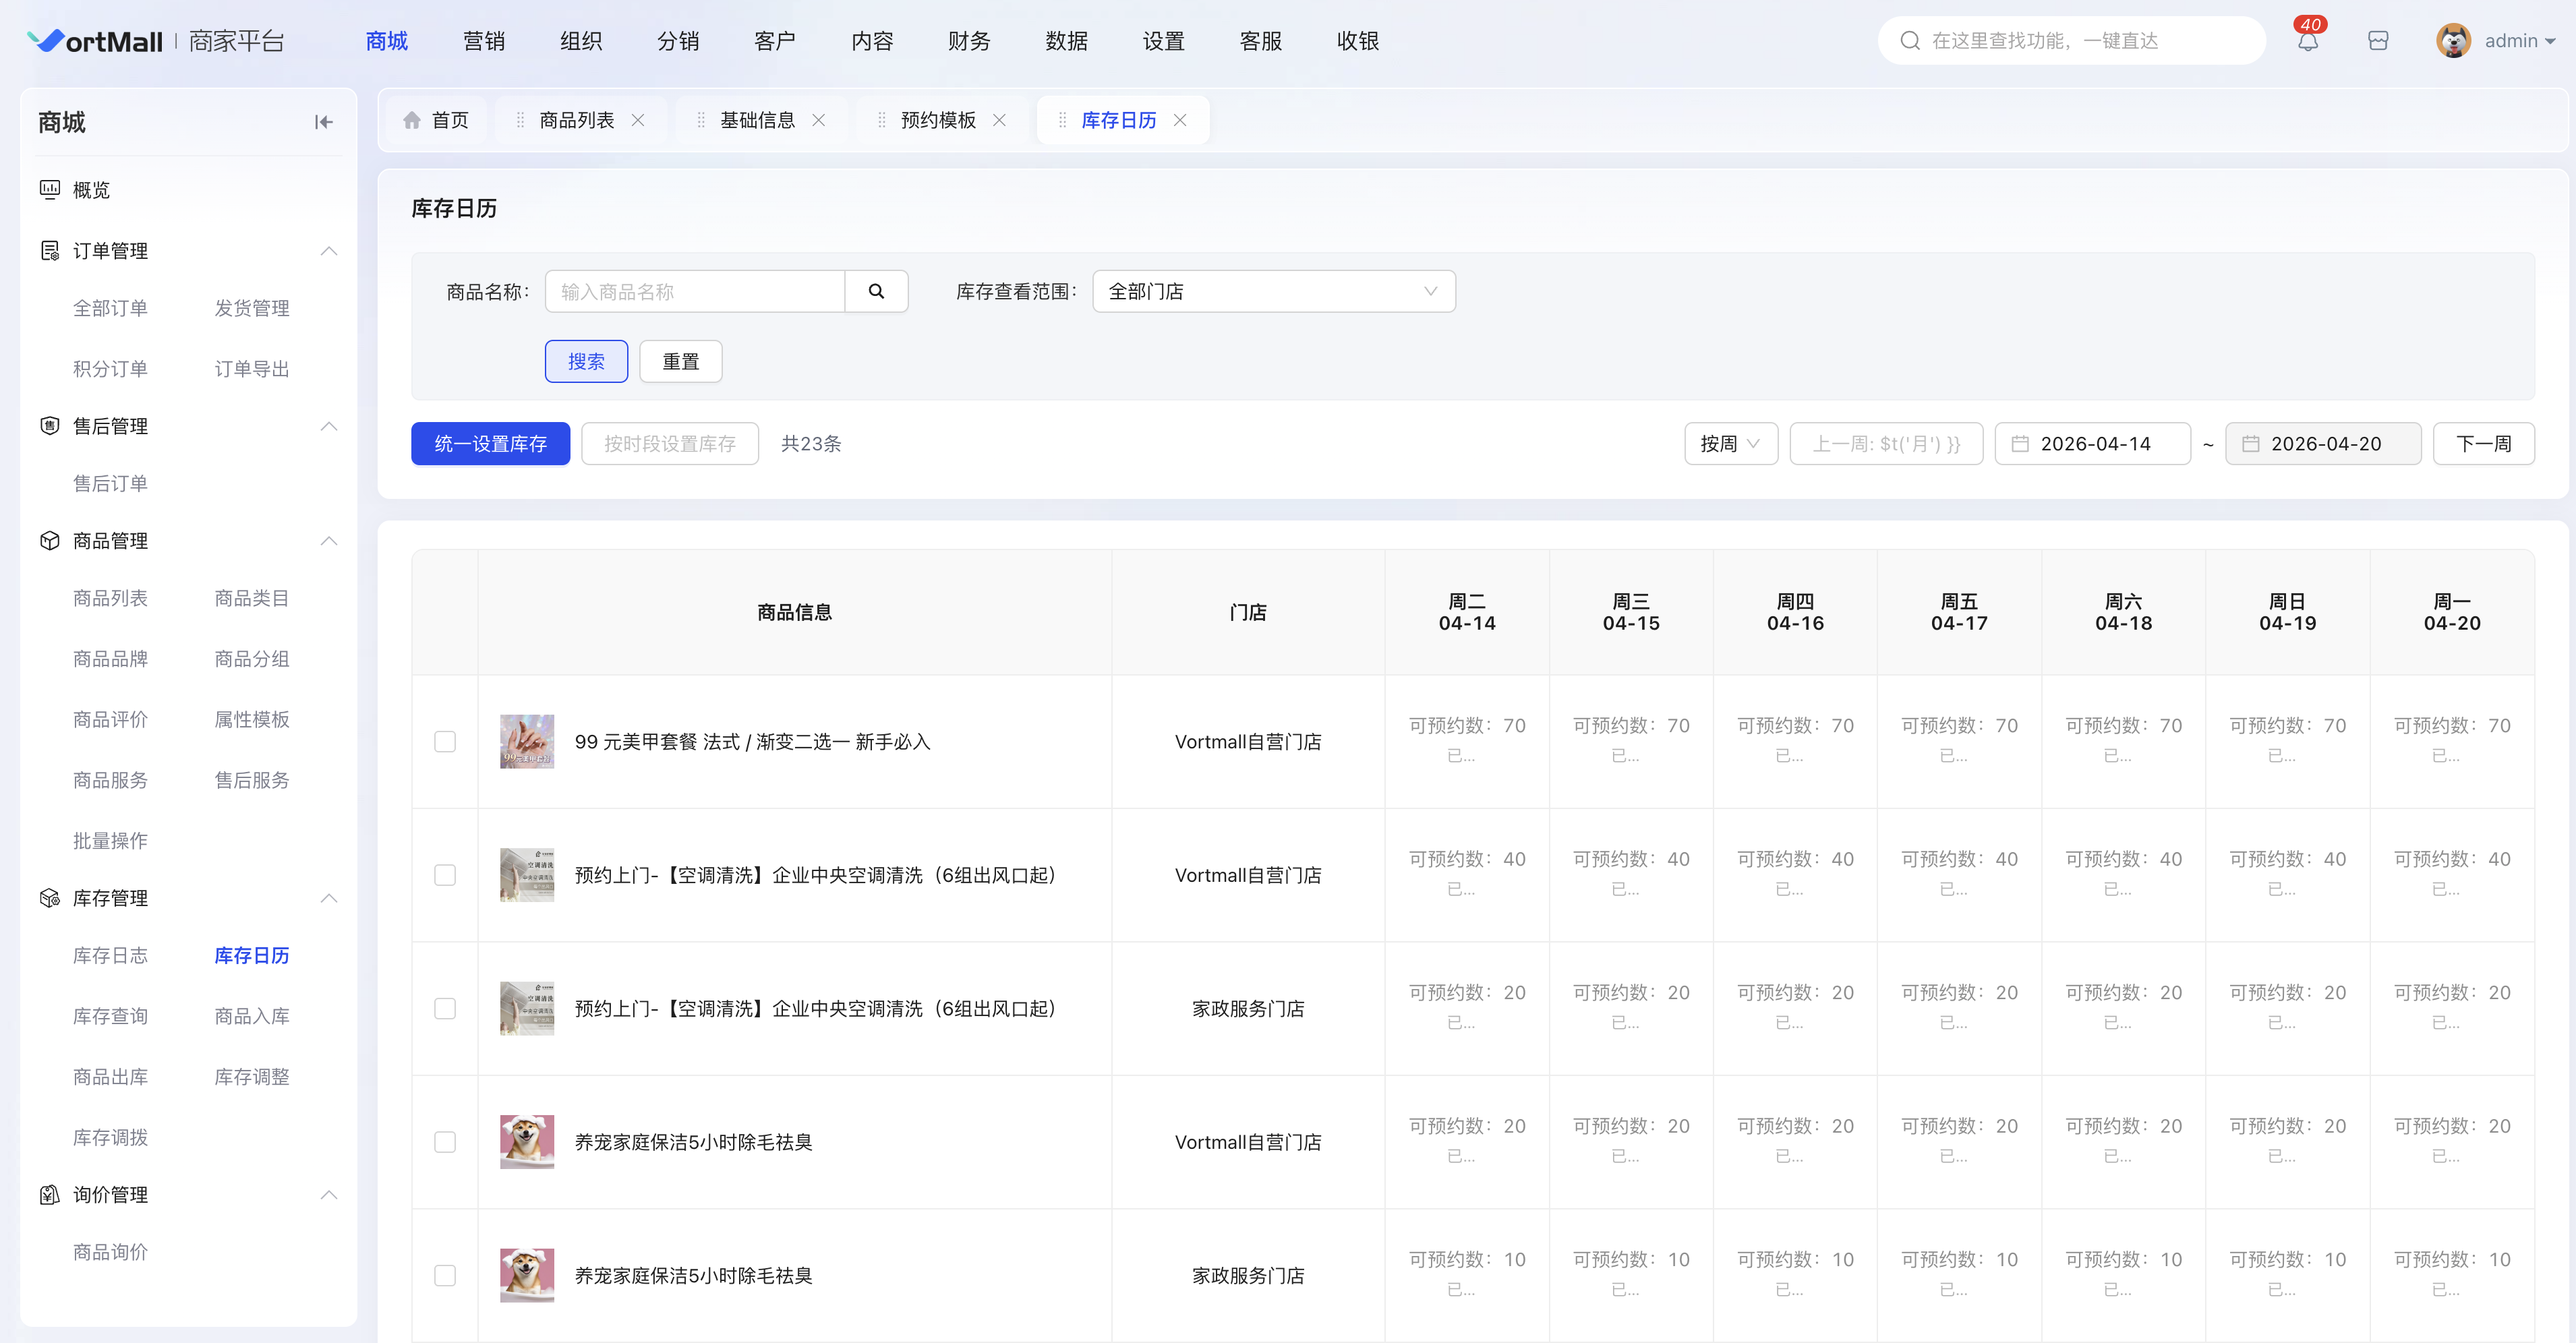Open the start date calendar 2026-04-14

(2093, 444)
